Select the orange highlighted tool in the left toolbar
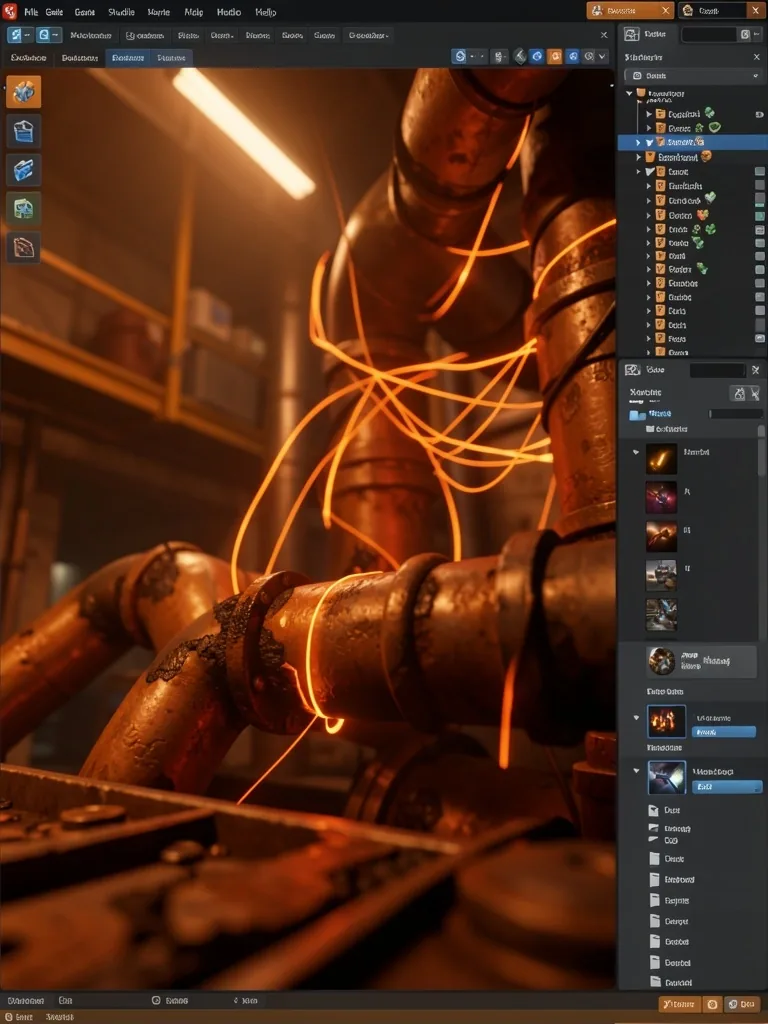 coord(24,91)
